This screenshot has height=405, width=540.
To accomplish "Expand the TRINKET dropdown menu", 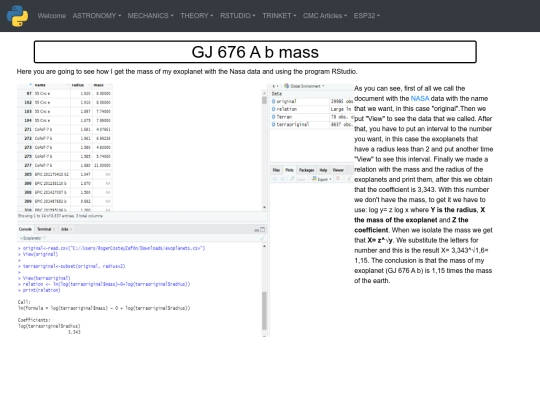I will (x=279, y=16).
